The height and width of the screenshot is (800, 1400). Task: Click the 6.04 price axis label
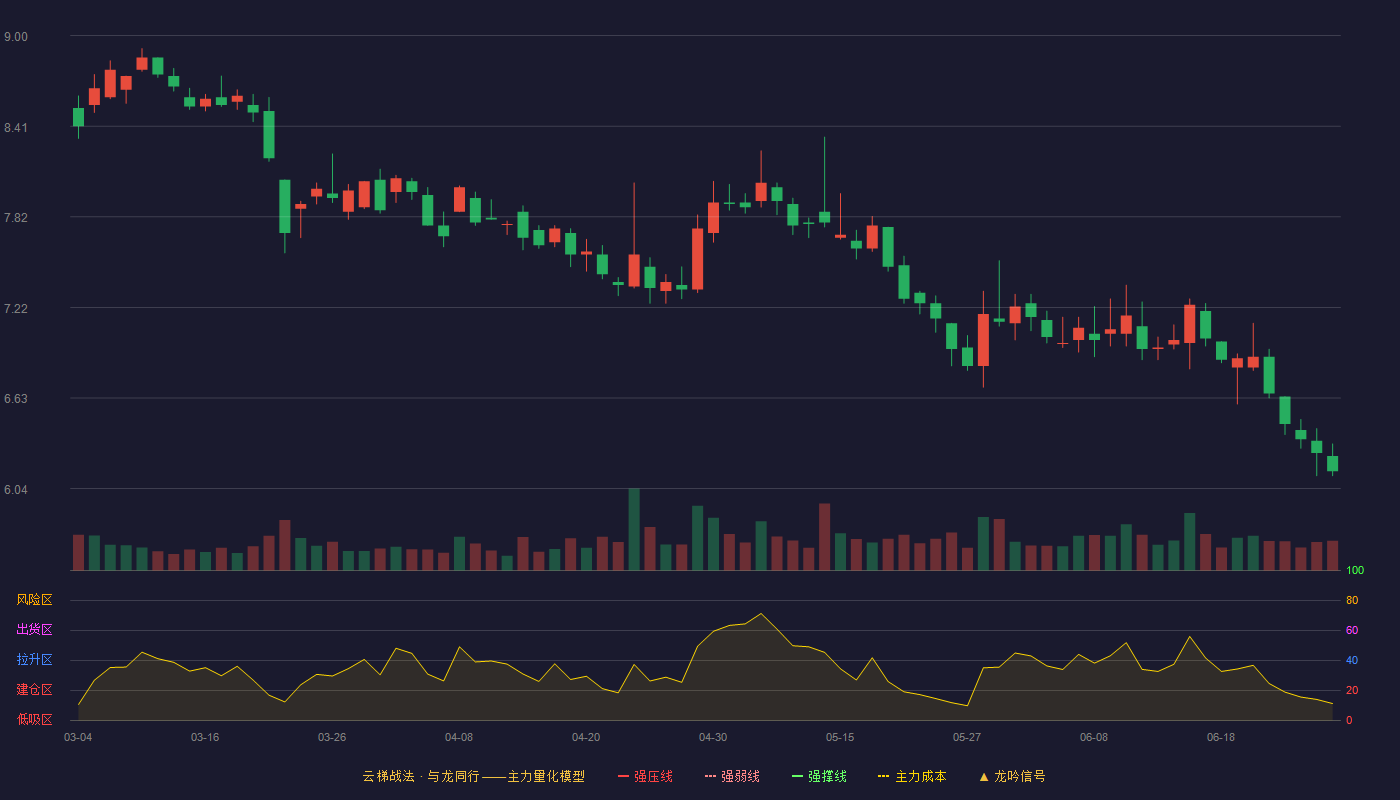(x=16, y=490)
